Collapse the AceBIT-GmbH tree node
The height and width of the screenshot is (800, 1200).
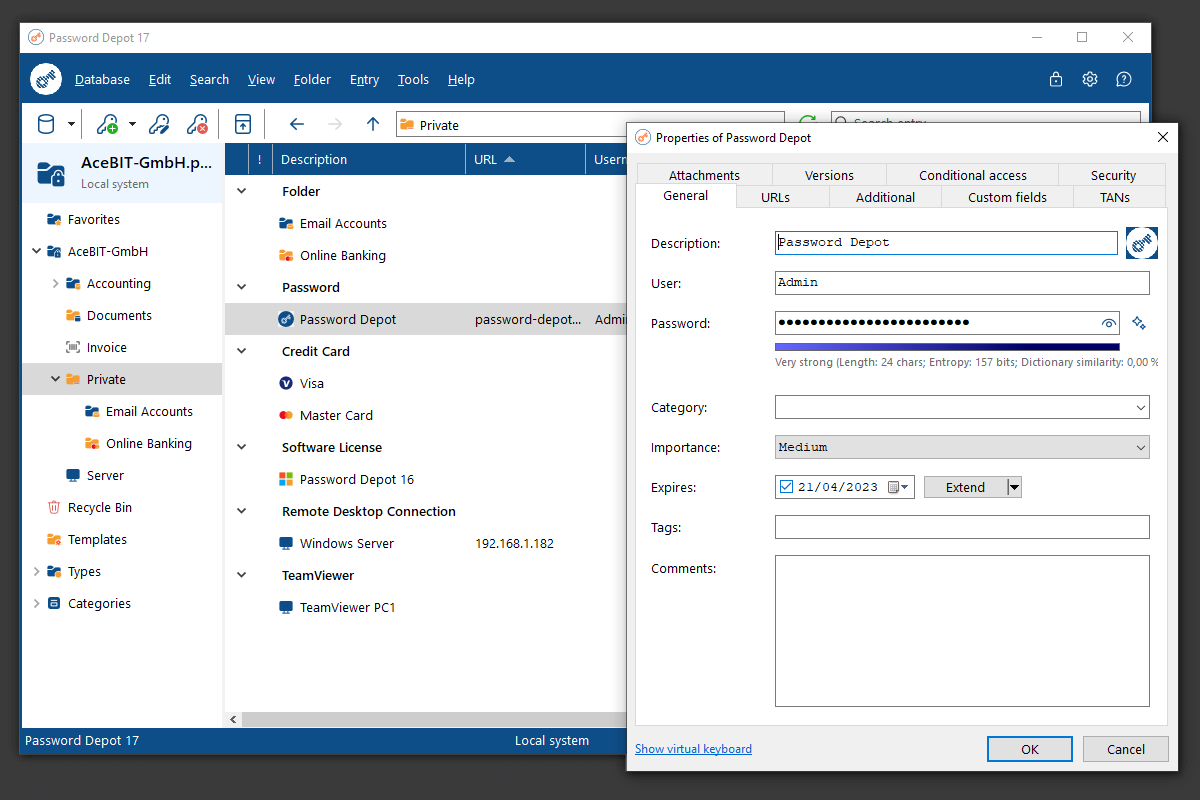coord(37,251)
